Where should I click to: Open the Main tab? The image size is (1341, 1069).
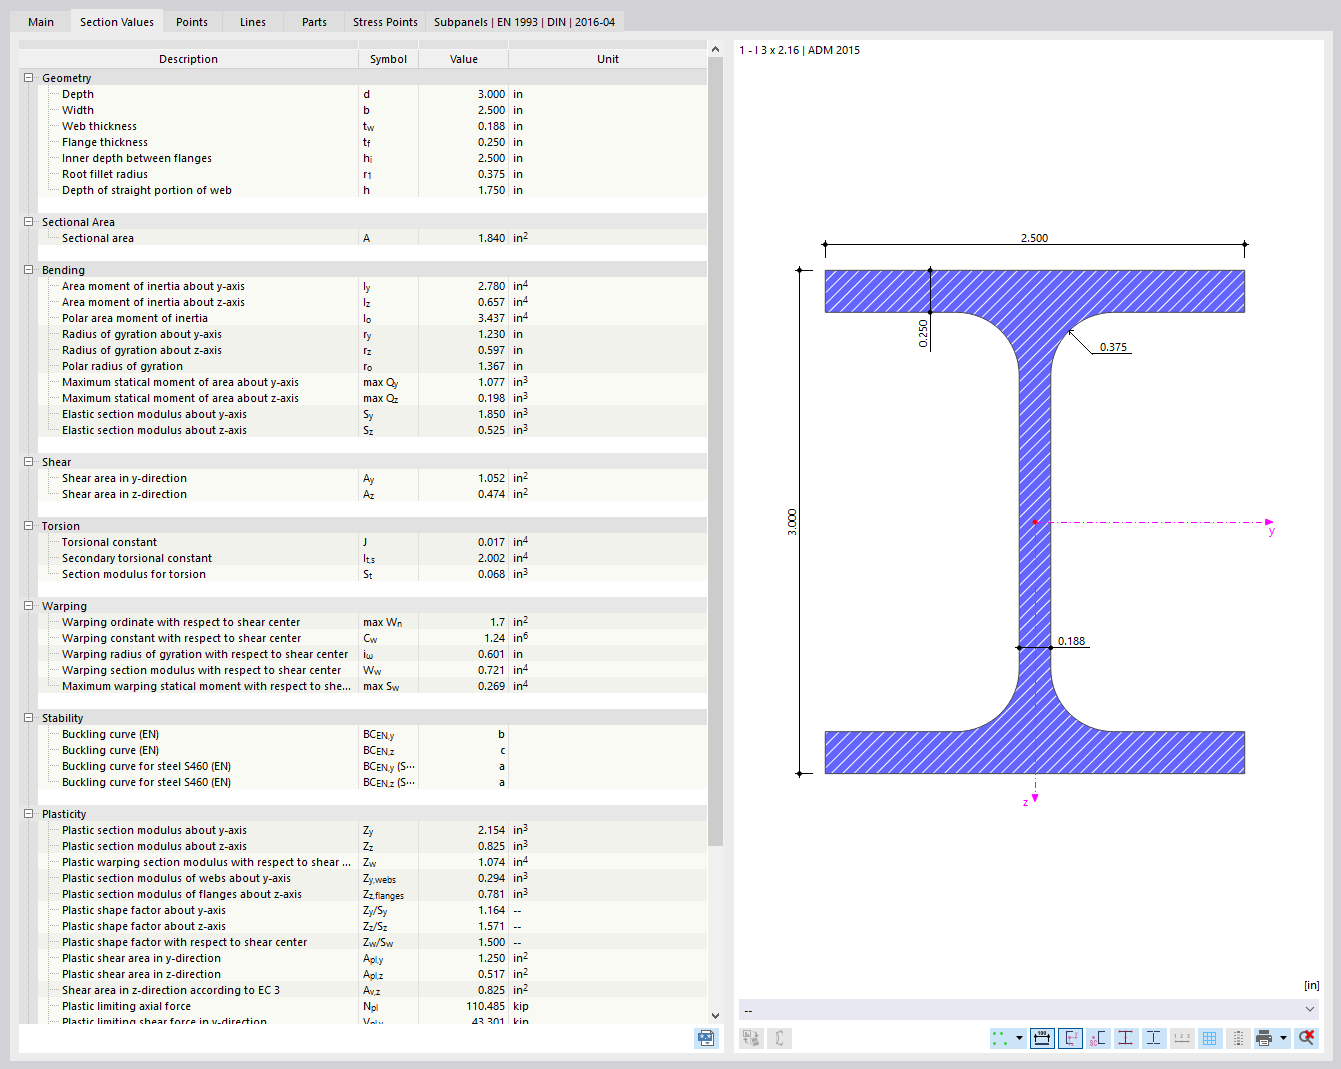point(40,21)
